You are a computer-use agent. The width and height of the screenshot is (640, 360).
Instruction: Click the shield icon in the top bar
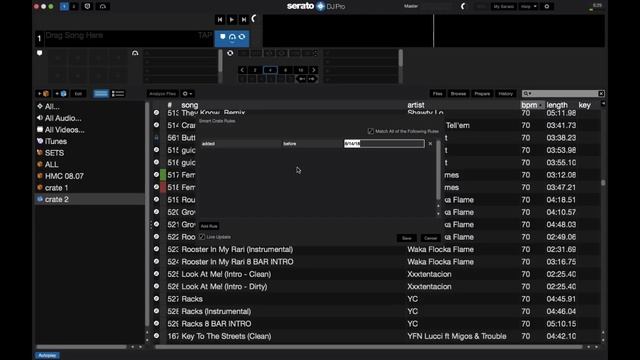(87, 7)
